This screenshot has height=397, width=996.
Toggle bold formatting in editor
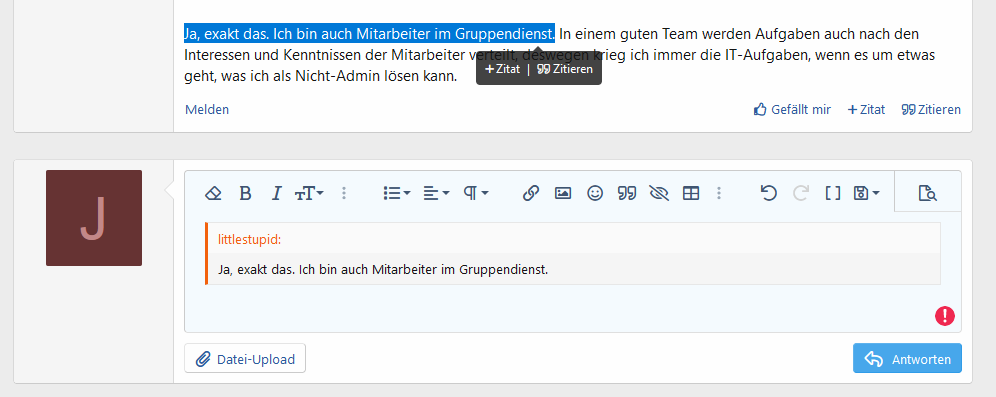(x=245, y=193)
